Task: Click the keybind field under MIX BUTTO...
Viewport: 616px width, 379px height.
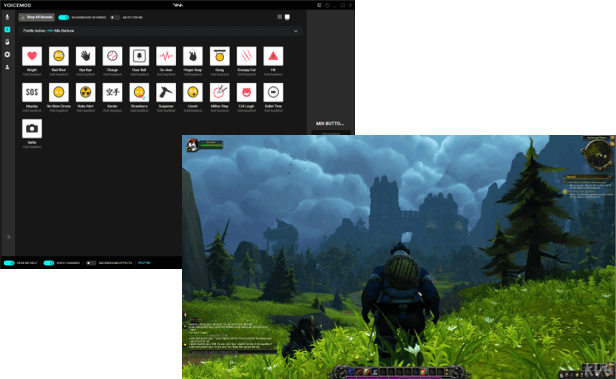Action: 331,133
